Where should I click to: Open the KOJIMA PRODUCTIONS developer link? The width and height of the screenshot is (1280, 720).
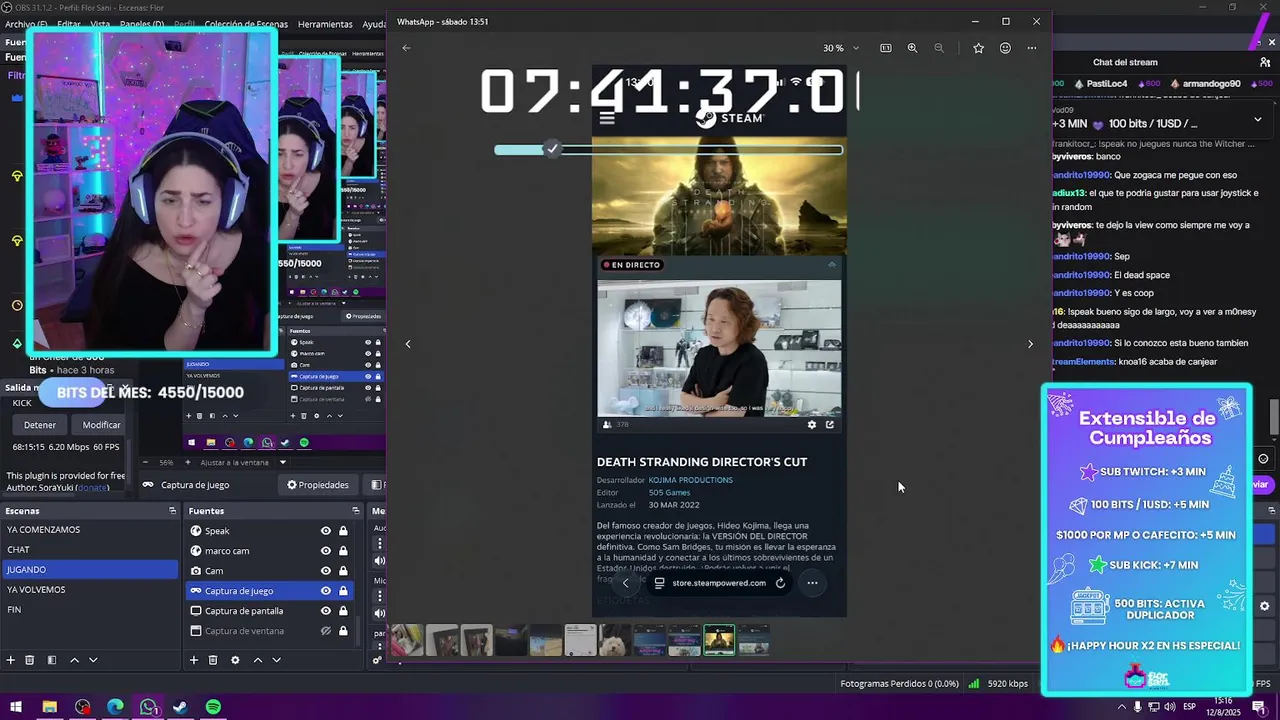pyautogui.click(x=690, y=480)
